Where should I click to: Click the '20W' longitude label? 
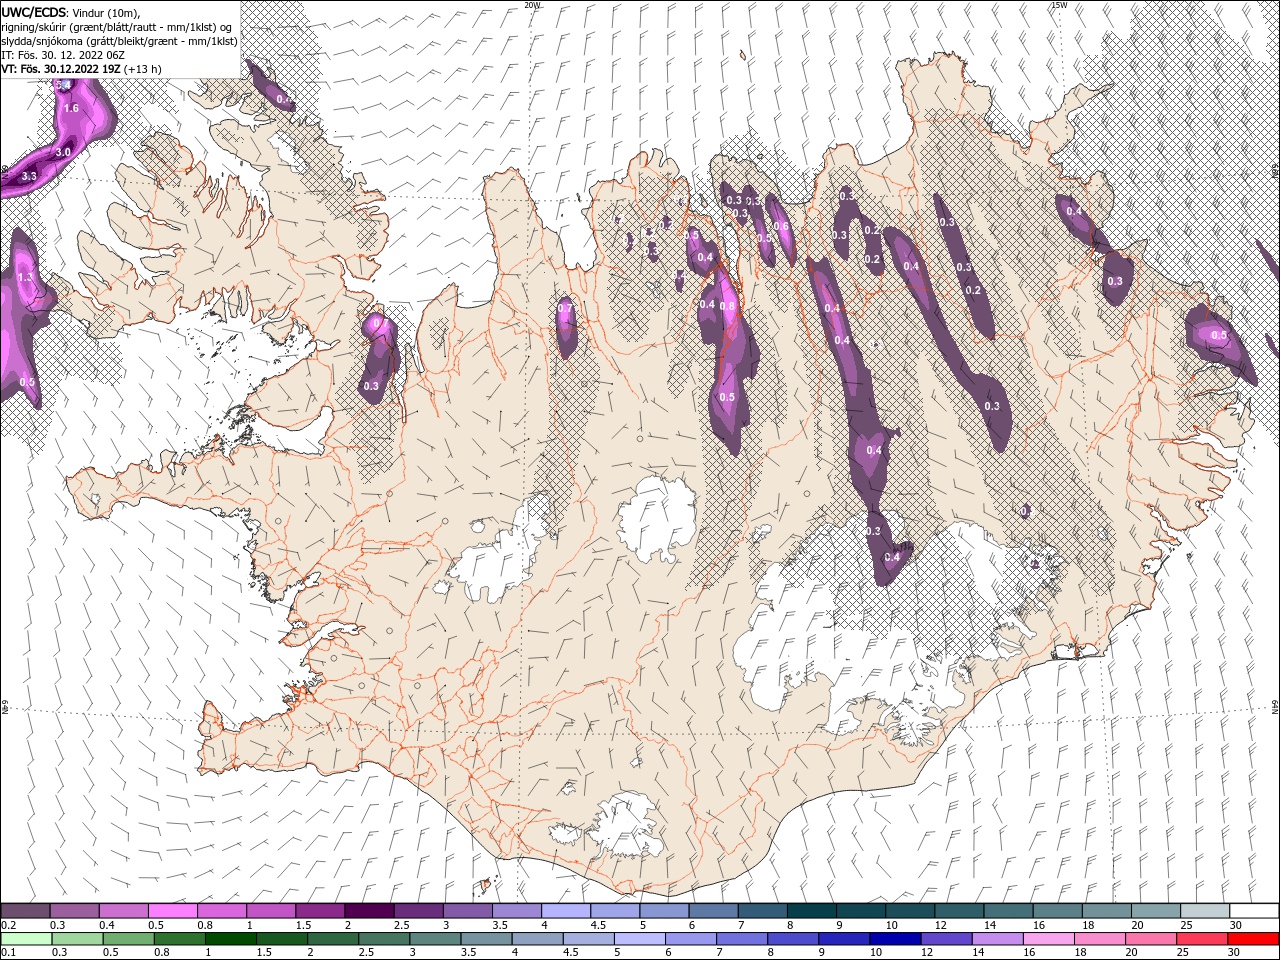click(x=532, y=5)
